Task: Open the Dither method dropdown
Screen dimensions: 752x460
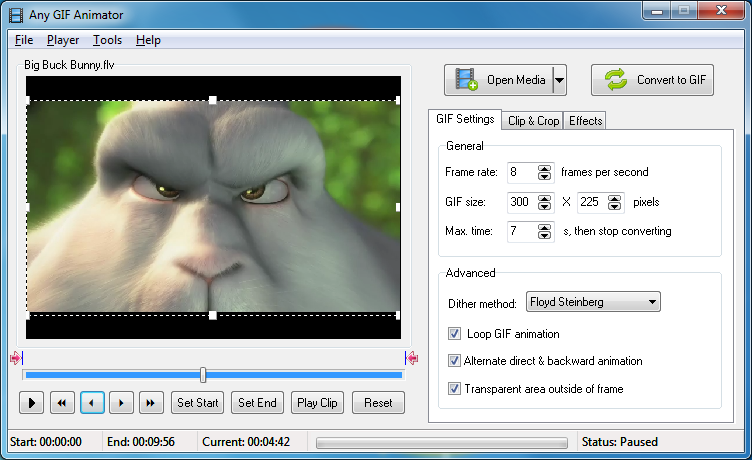Action: tap(593, 302)
